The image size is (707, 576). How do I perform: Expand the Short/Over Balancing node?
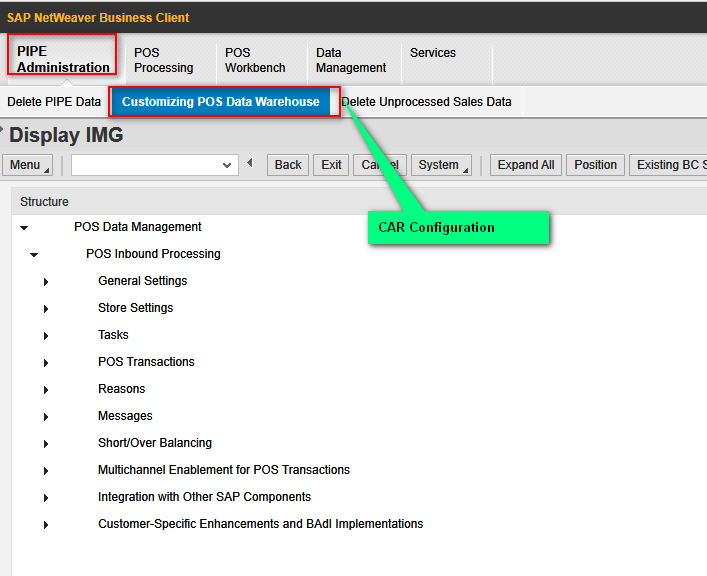coord(46,444)
